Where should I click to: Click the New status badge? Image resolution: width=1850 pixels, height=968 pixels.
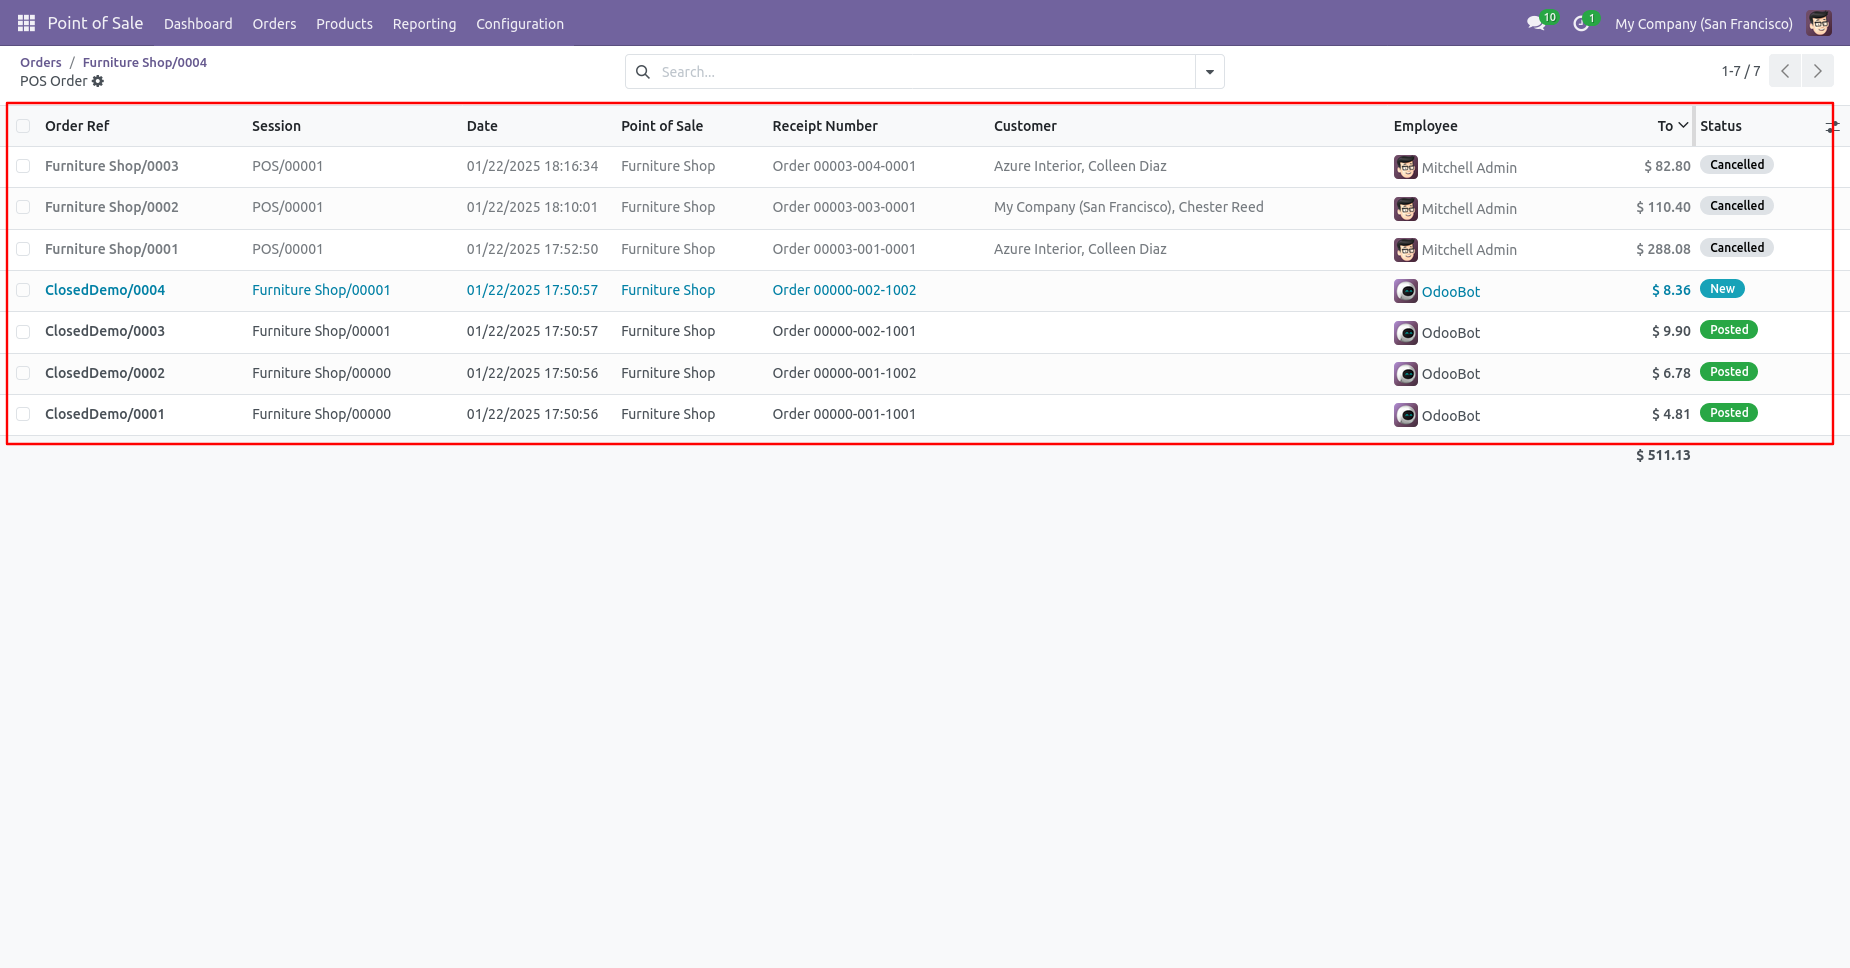1722,289
